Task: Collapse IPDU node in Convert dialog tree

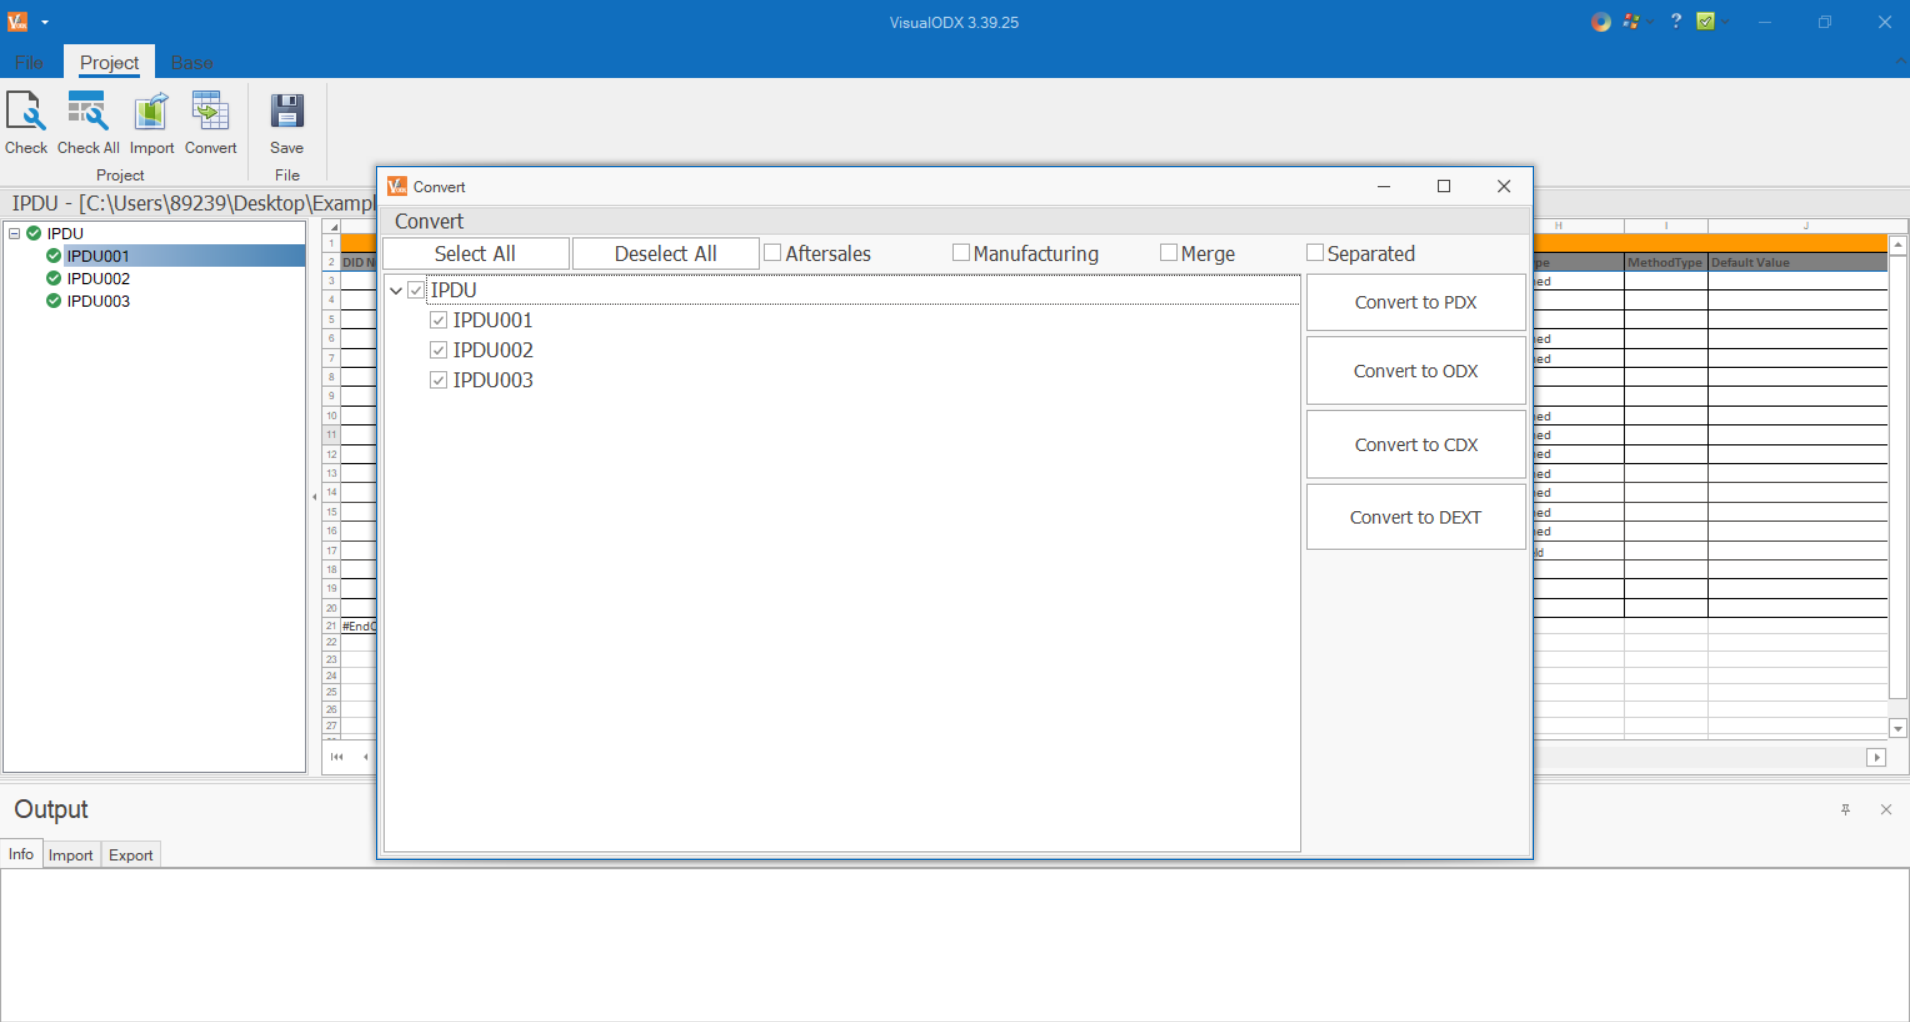Action: 396,291
